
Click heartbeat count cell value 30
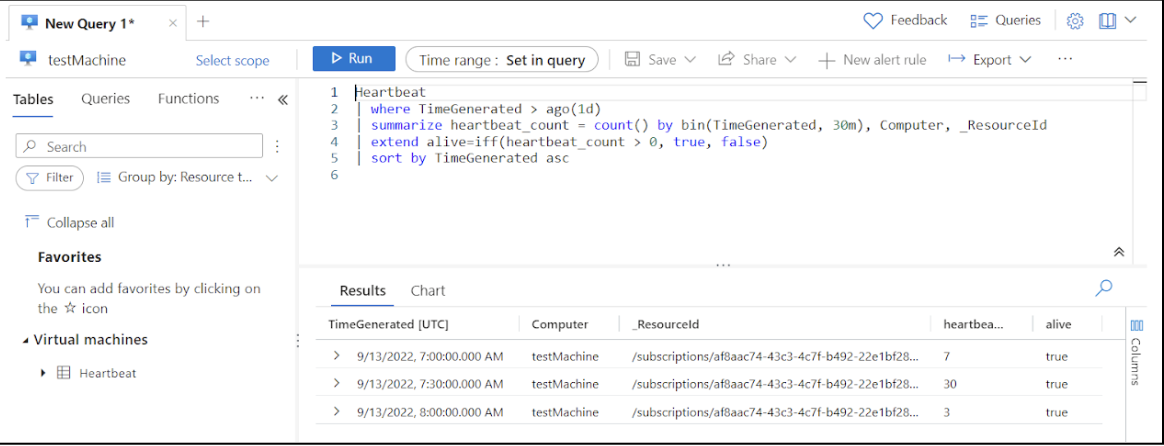pos(950,384)
